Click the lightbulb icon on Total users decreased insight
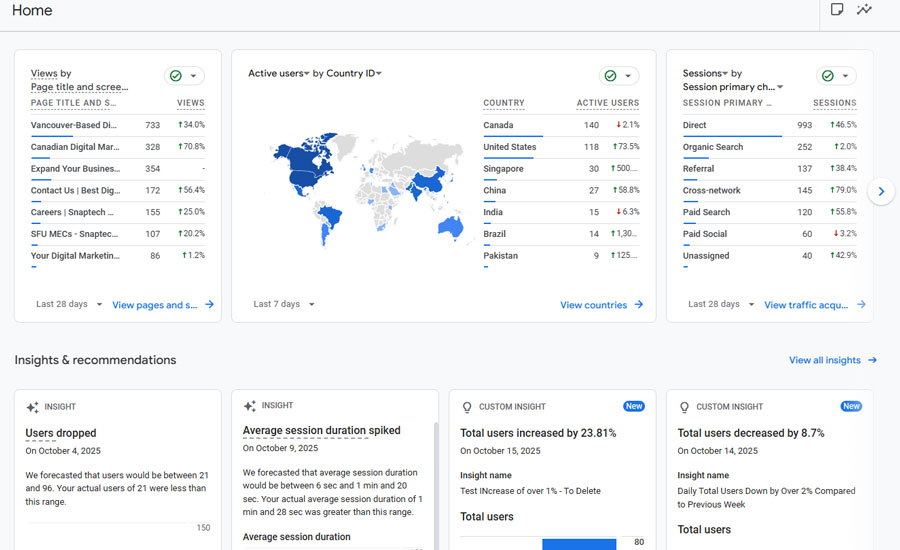This screenshot has height=550, width=900. [x=684, y=407]
